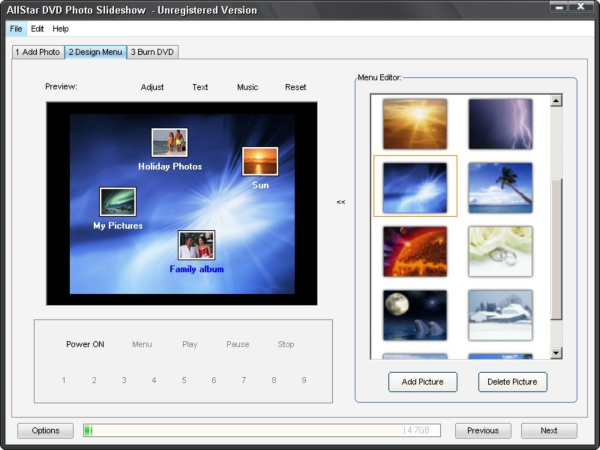Open the Help menu
The image size is (600, 450).
pyautogui.click(x=61, y=29)
